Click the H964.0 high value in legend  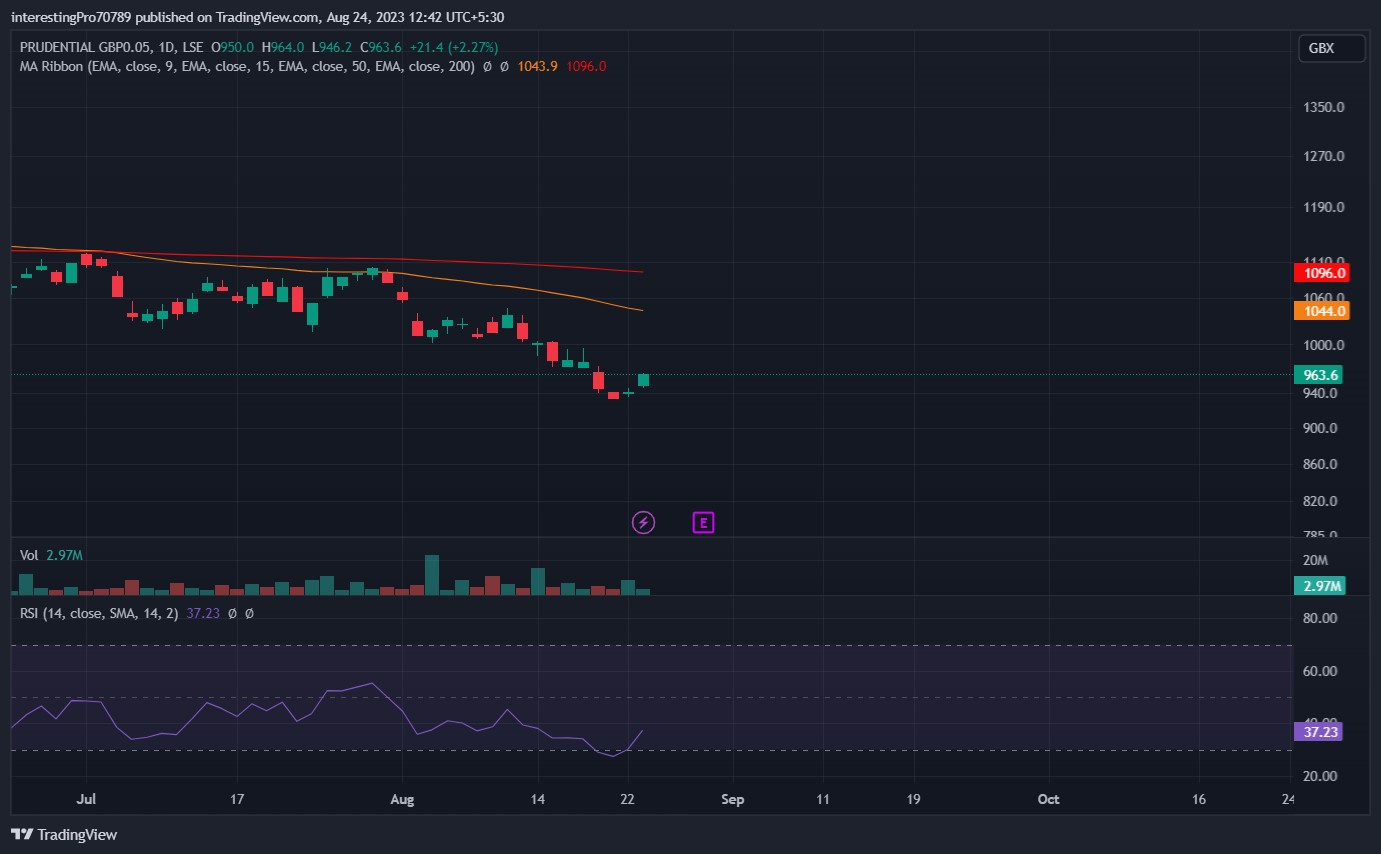point(282,47)
